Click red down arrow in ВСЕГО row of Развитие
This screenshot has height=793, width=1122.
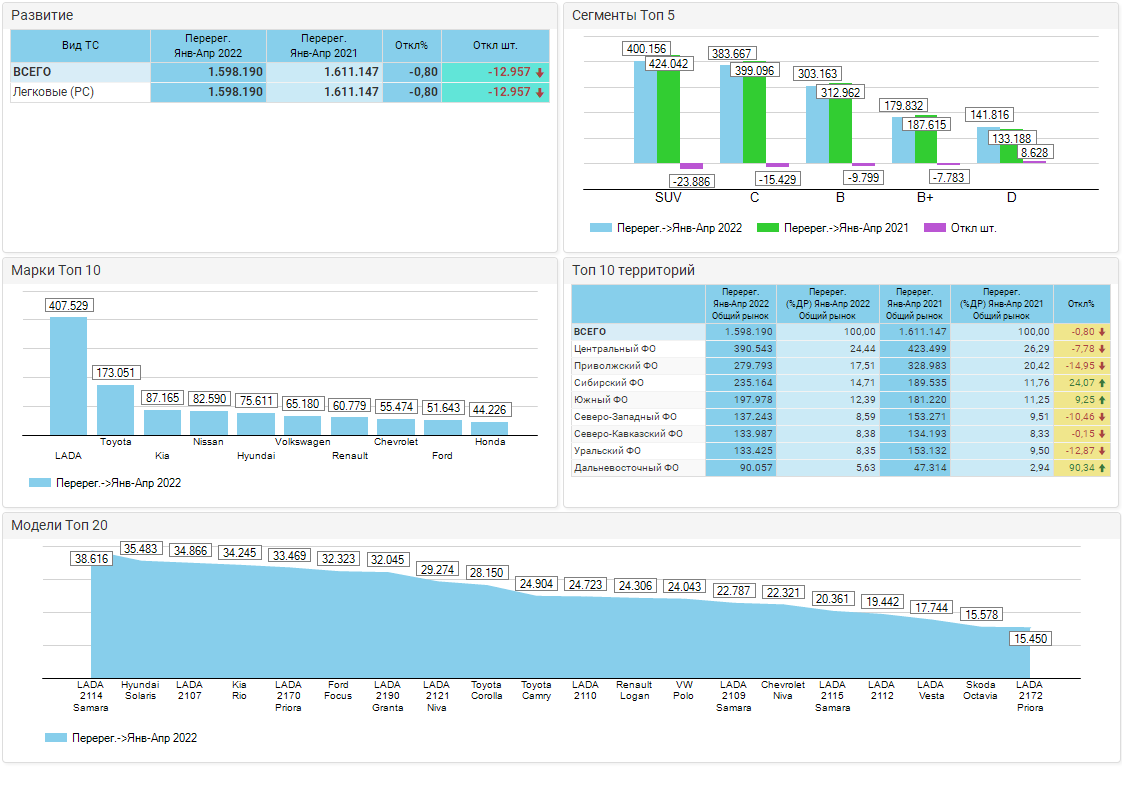coord(540,72)
